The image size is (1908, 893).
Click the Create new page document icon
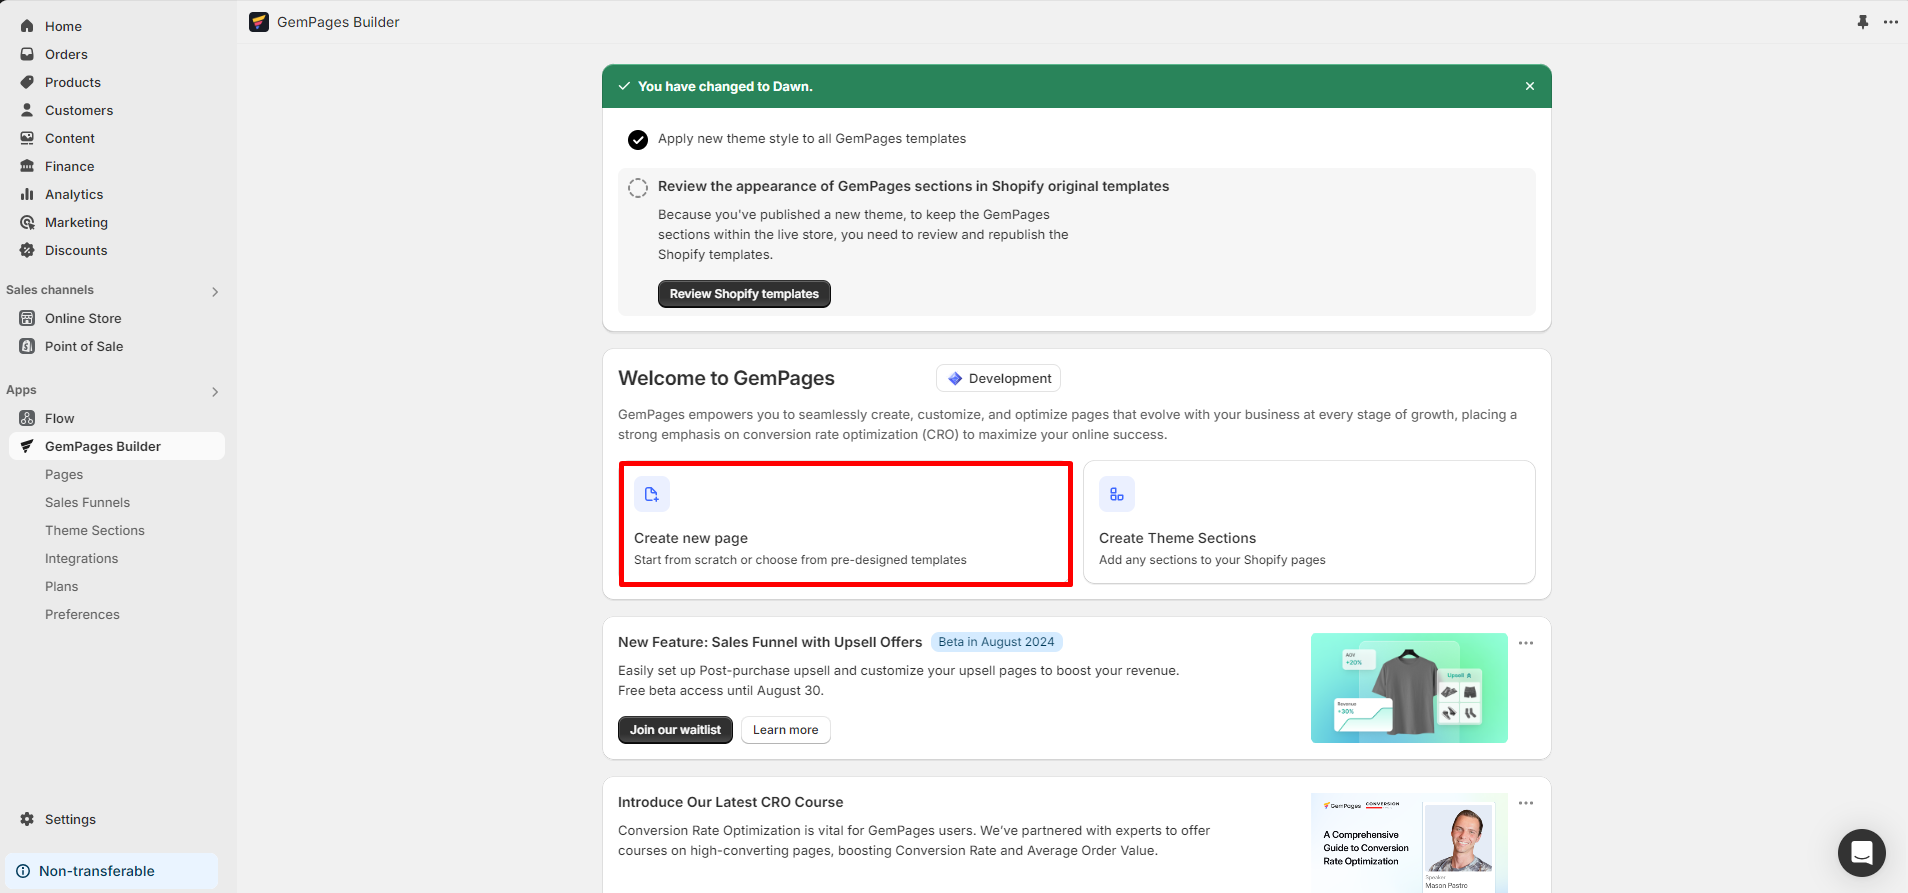(x=652, y=494)
